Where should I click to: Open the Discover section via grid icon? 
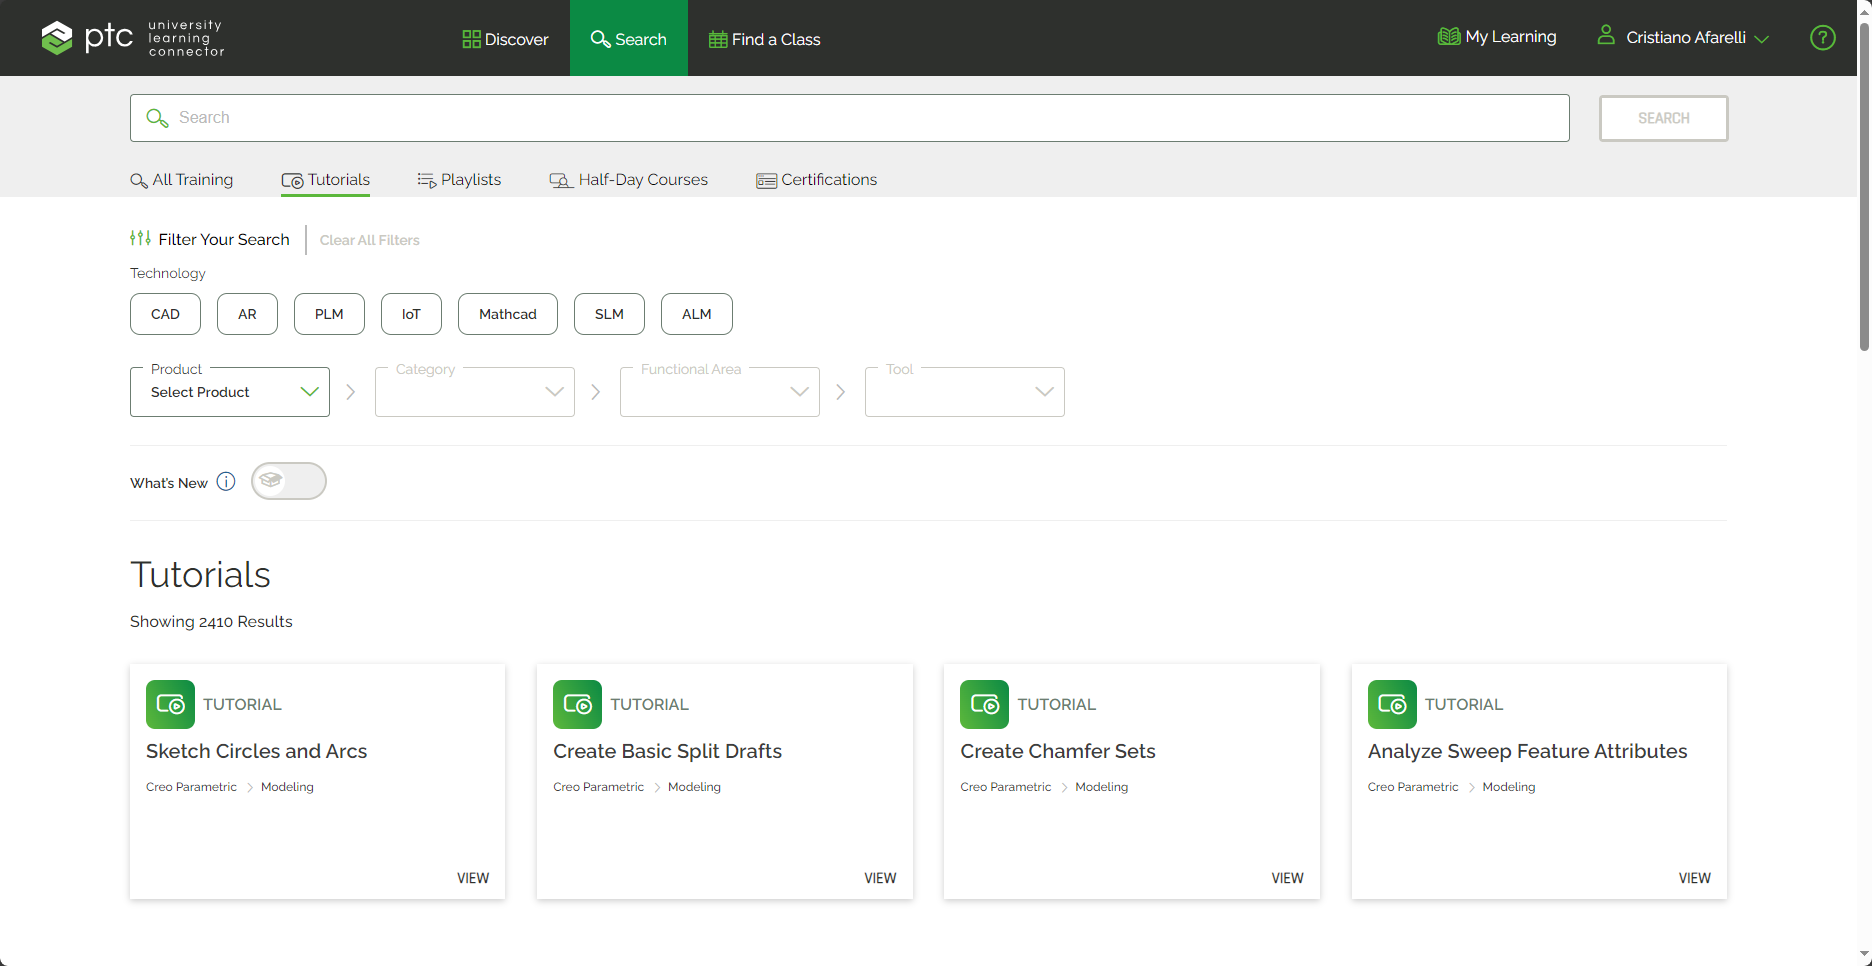tap(471, 38)
